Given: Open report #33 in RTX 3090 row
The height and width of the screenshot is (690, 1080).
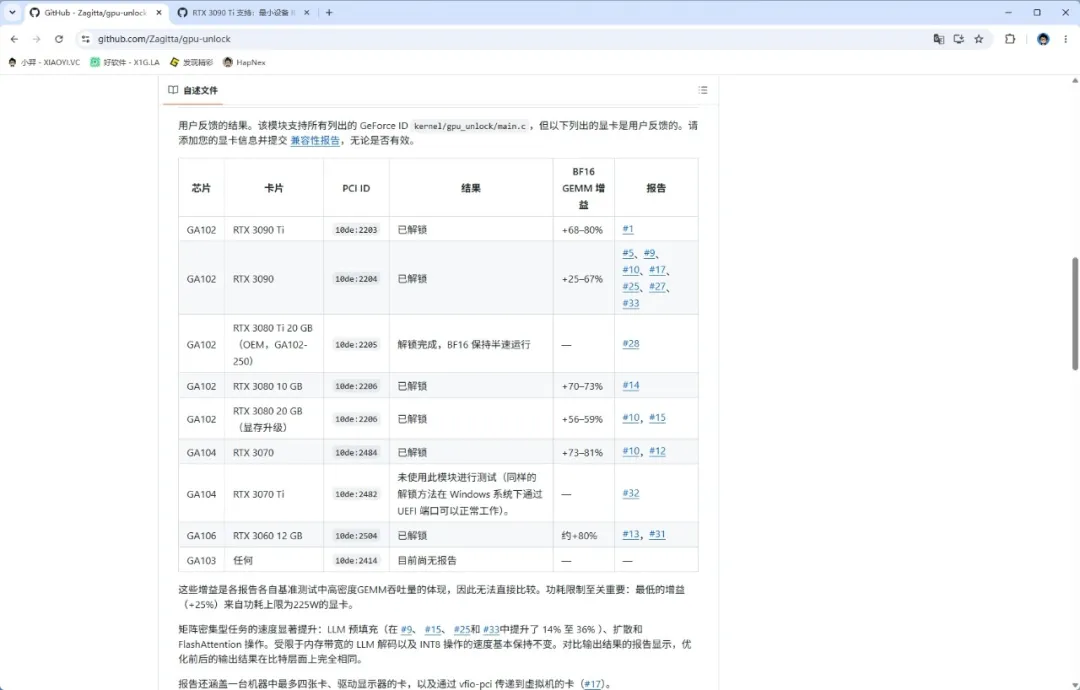Looking at the screenshot, I should [630, 303].
